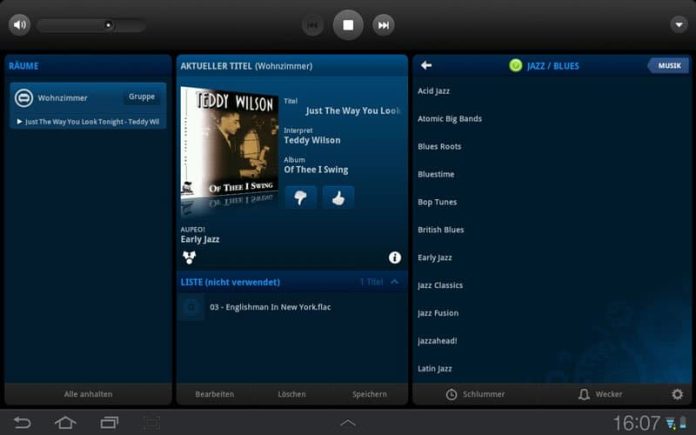Open the Schlummer sleep timer
The width and height of the screenshot is (696, 435).
(475, 394)
